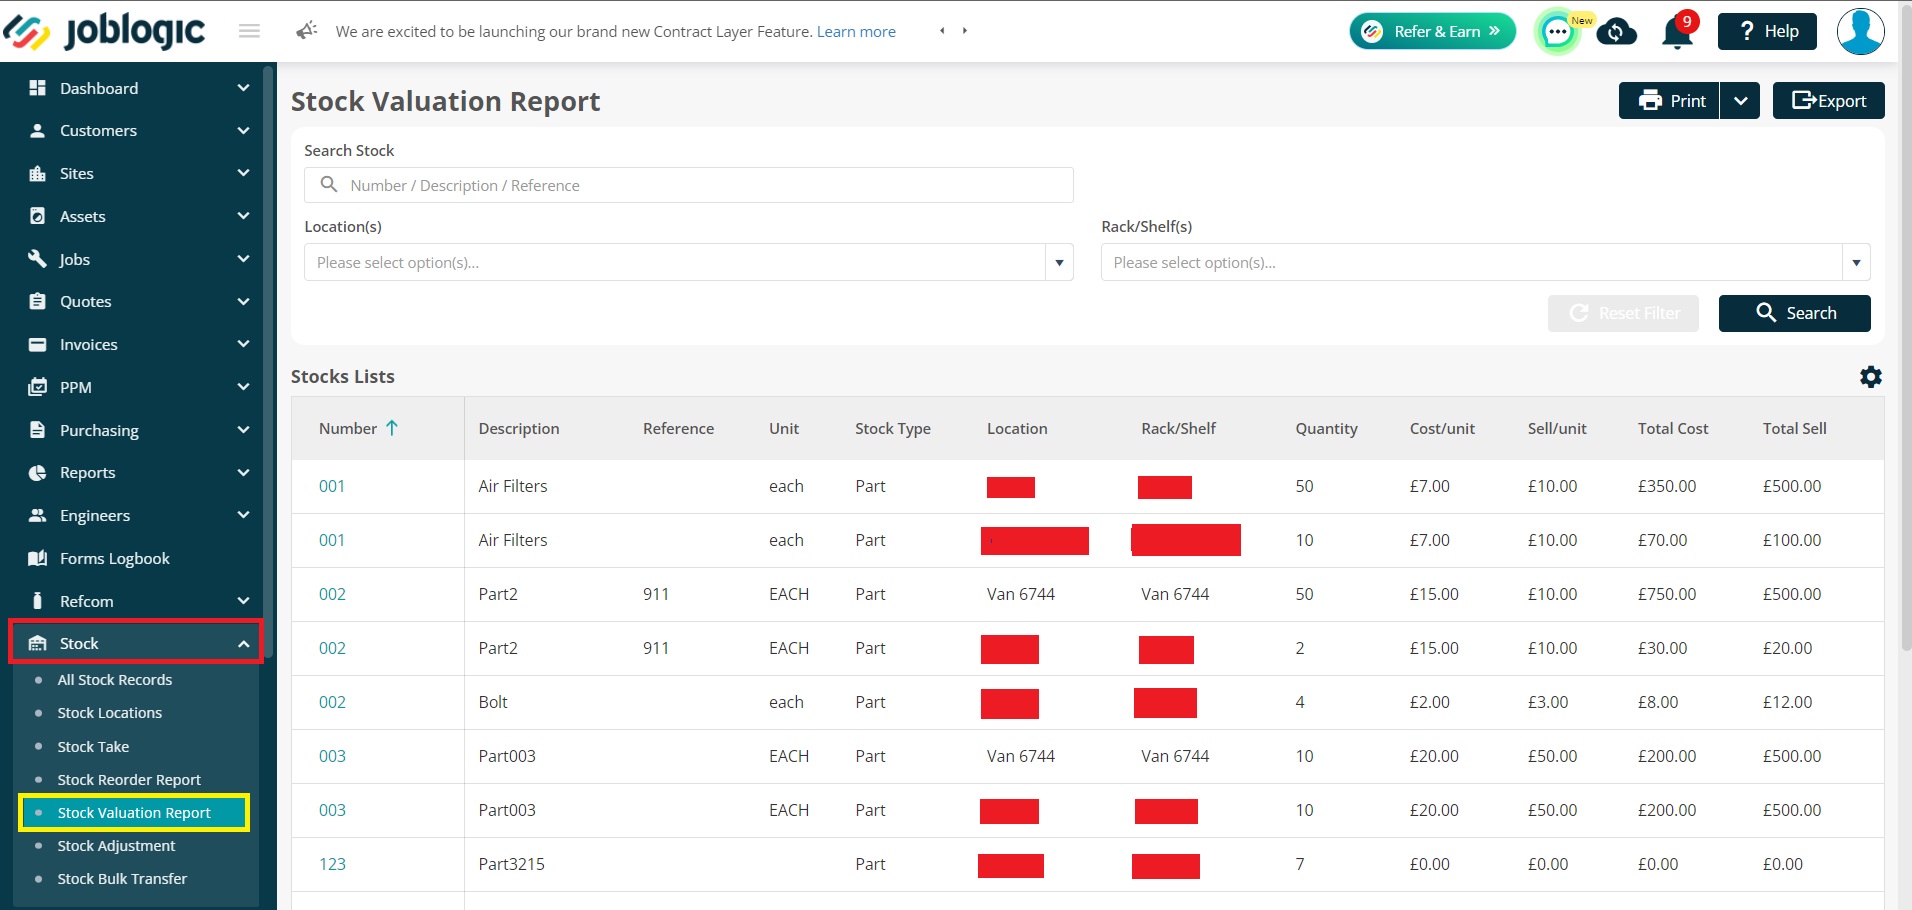Click the Assets sidebar icon
1912x910 pixels.
point(38,216)
